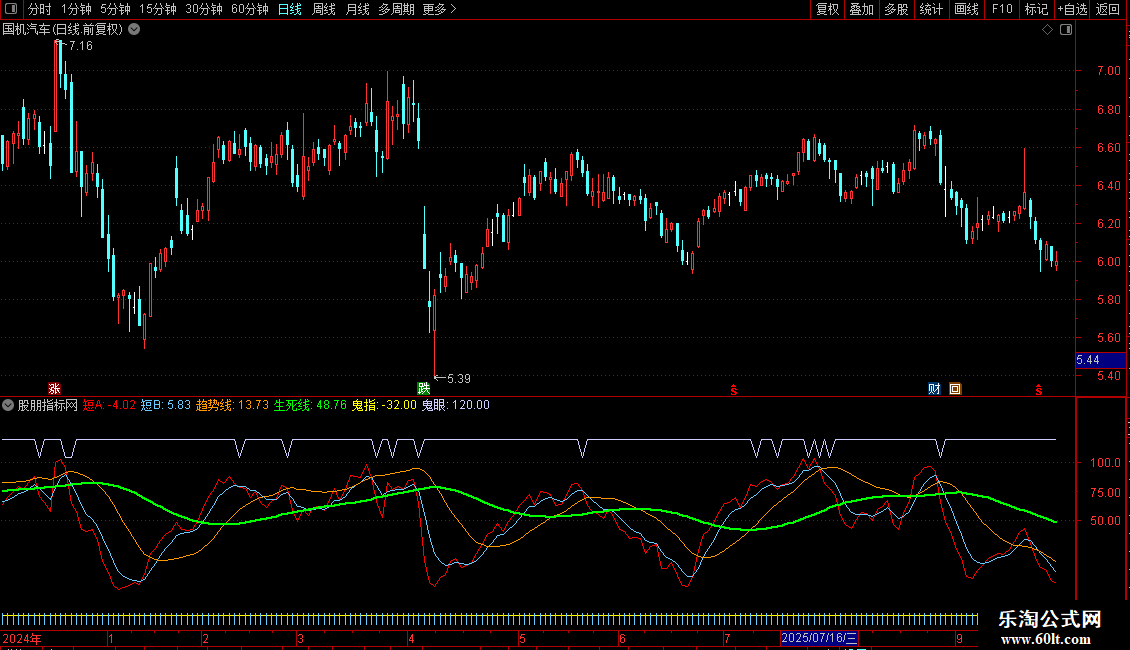Click the 短A indicator value label
This screenshot has height=650, width=1130.
(x=109, y=405)
